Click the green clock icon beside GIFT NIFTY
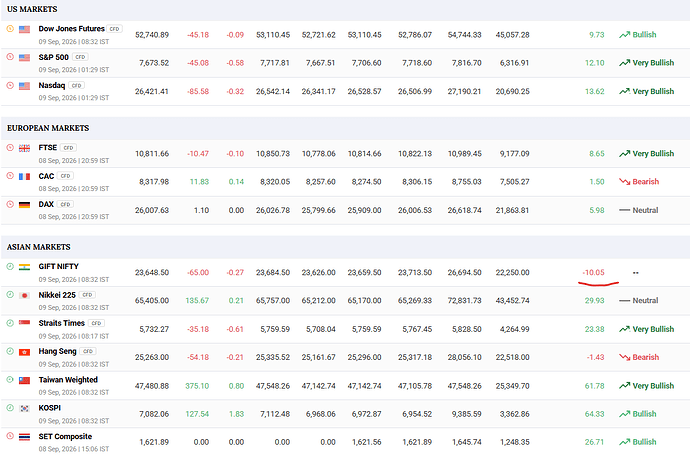The width and height of the screenshot is (690, 455). pyautogui.click(x=10, y=266)
